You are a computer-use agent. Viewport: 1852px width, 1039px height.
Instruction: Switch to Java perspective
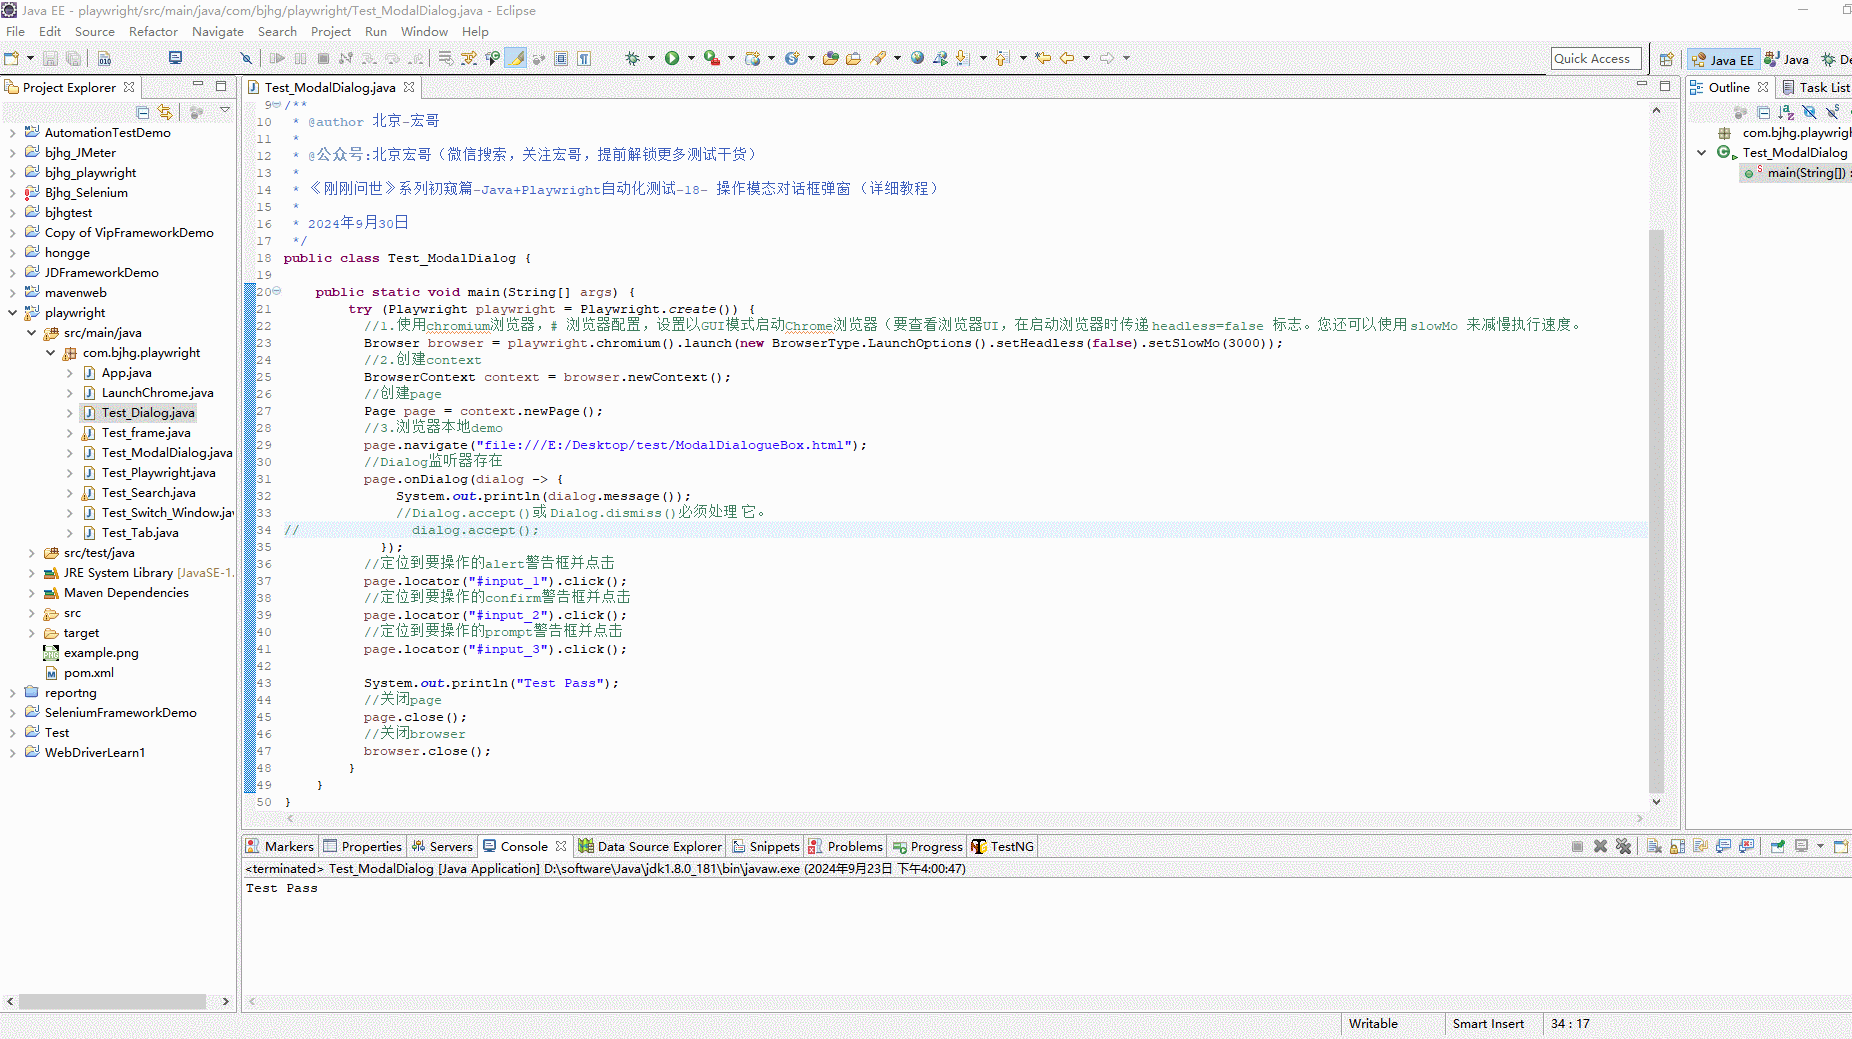(1787, 59)
